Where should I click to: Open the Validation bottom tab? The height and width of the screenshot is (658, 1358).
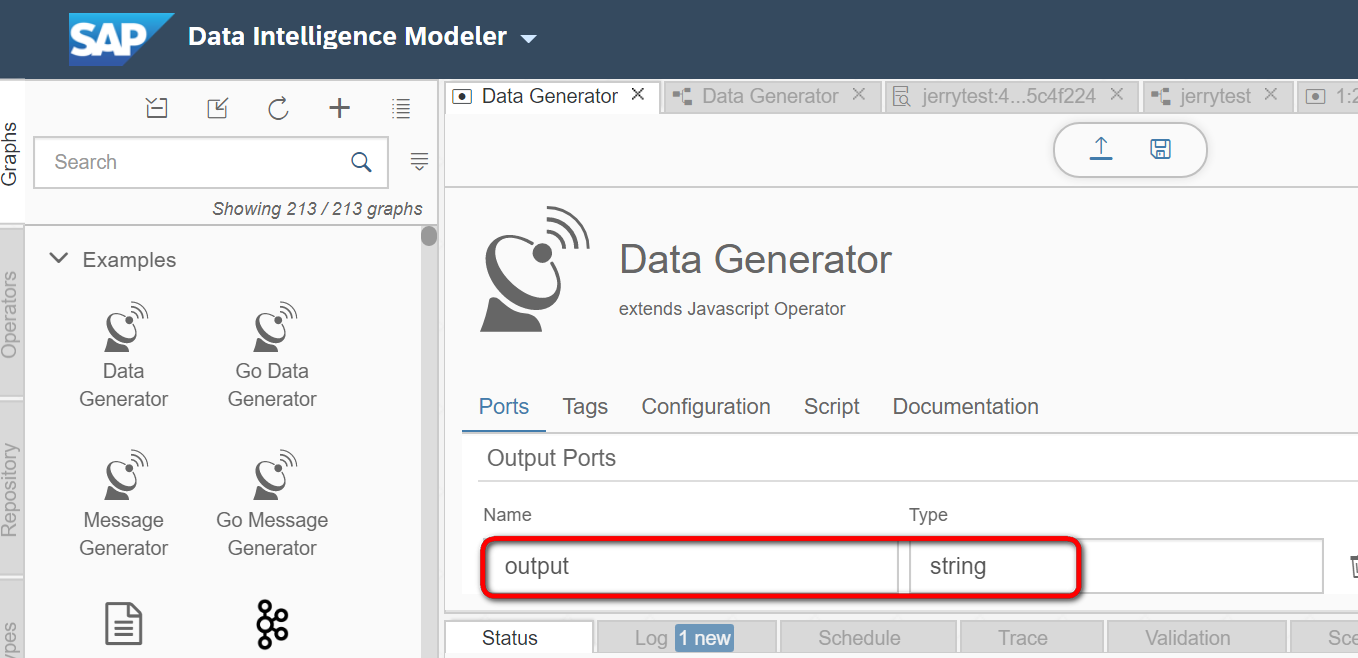tap(1197, 638)
